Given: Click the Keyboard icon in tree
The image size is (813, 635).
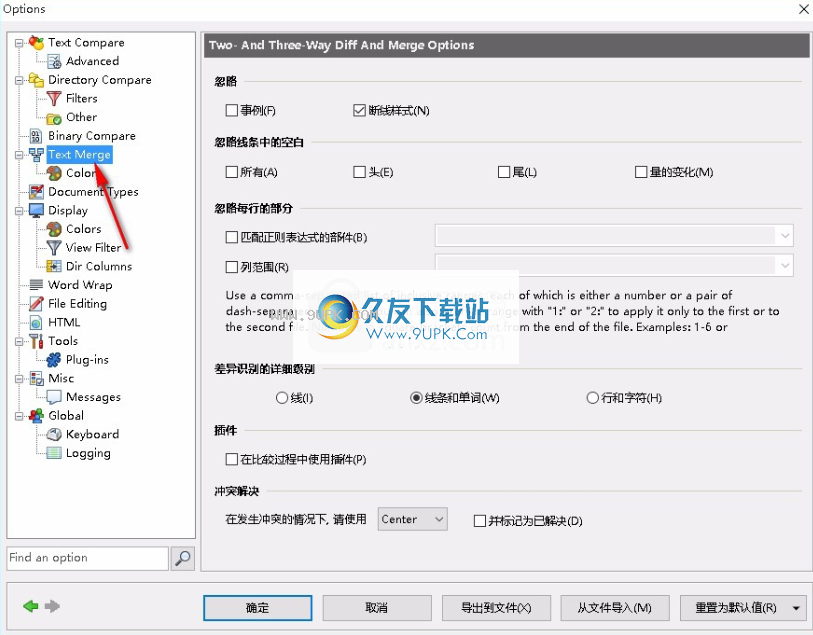Looking at the screenshot, I should (x=54, y=434).
